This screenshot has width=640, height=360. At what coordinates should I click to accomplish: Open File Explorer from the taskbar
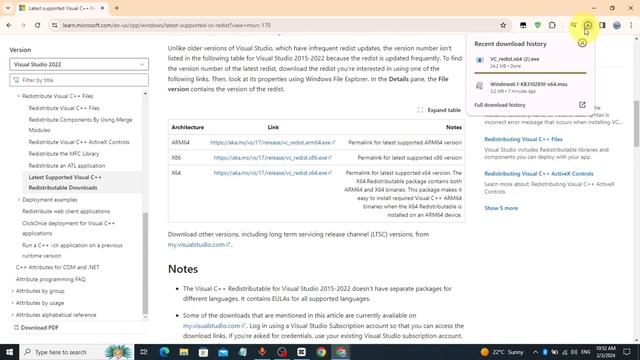tap(184, 352)
